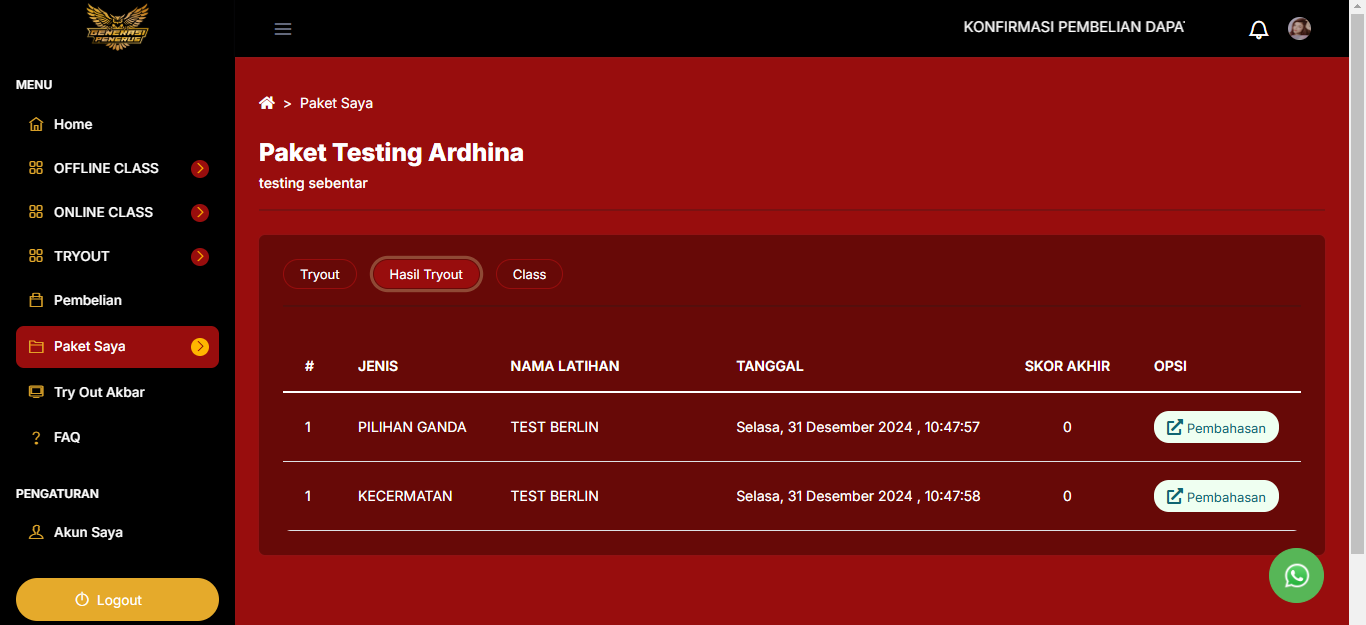Click the Akun Saya person icon

(x=36, y=532)
